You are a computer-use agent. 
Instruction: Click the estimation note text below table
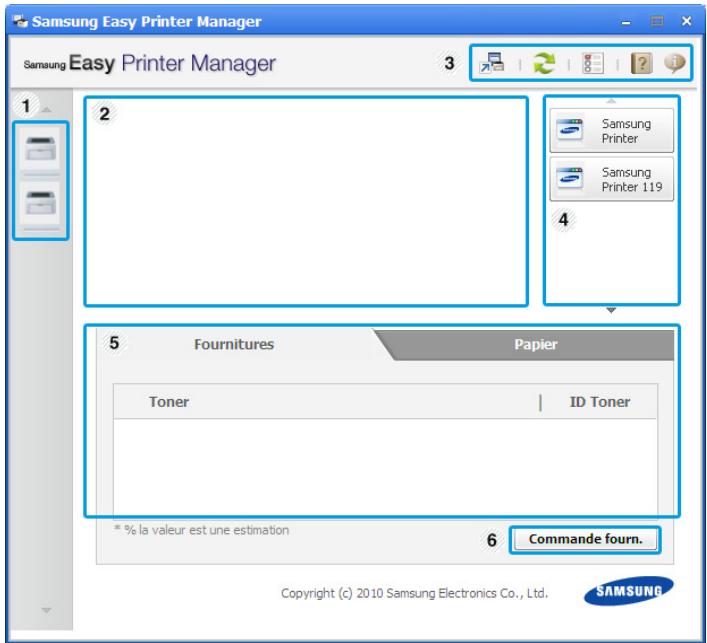pyautogui.click(x=202, y=530)
